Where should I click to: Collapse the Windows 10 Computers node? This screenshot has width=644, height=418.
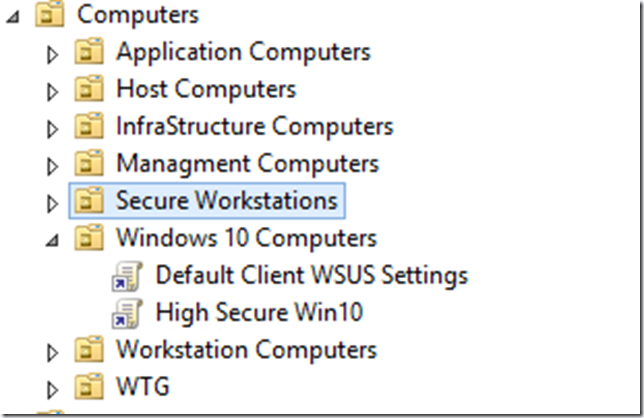point(53,240)
